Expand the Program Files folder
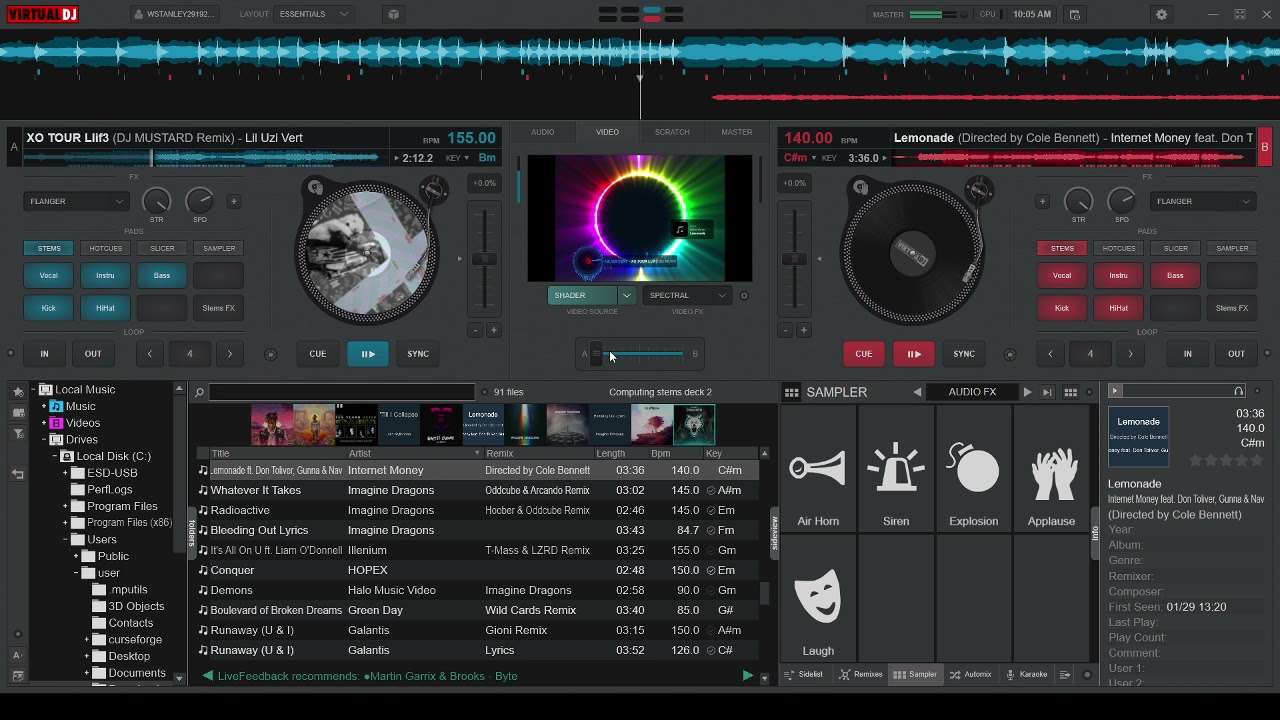The width and height of the screenshot is (1280, 720). [65, 506]
